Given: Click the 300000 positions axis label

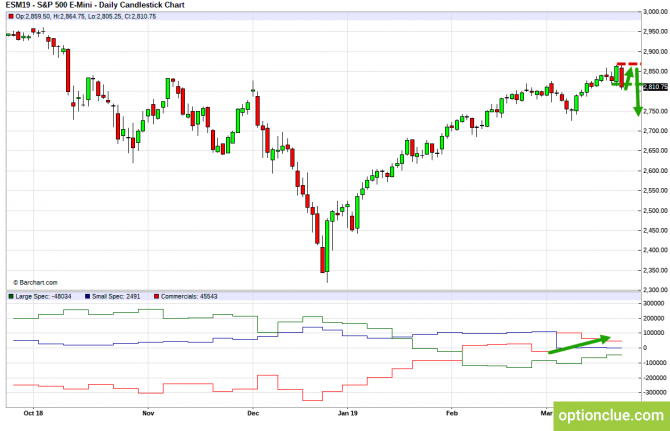Looking at the screenshot, I should [654, 303].
